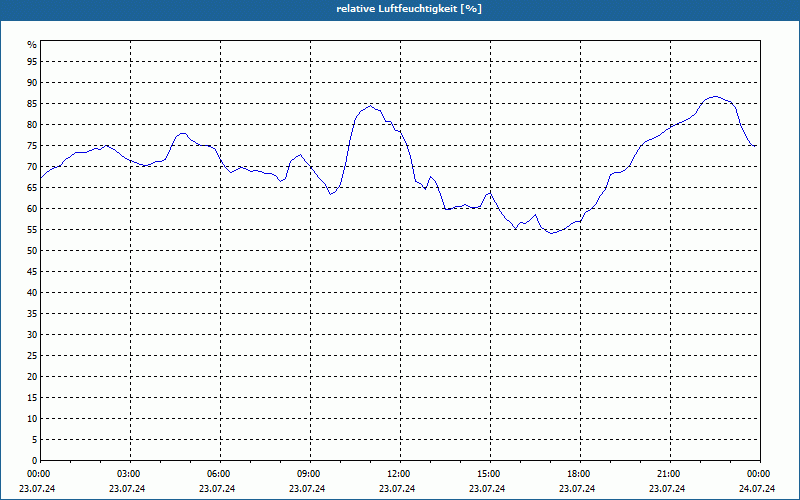Click the y-axis label '80'
The width and height of the screenshot is (800, 500).
32,124
